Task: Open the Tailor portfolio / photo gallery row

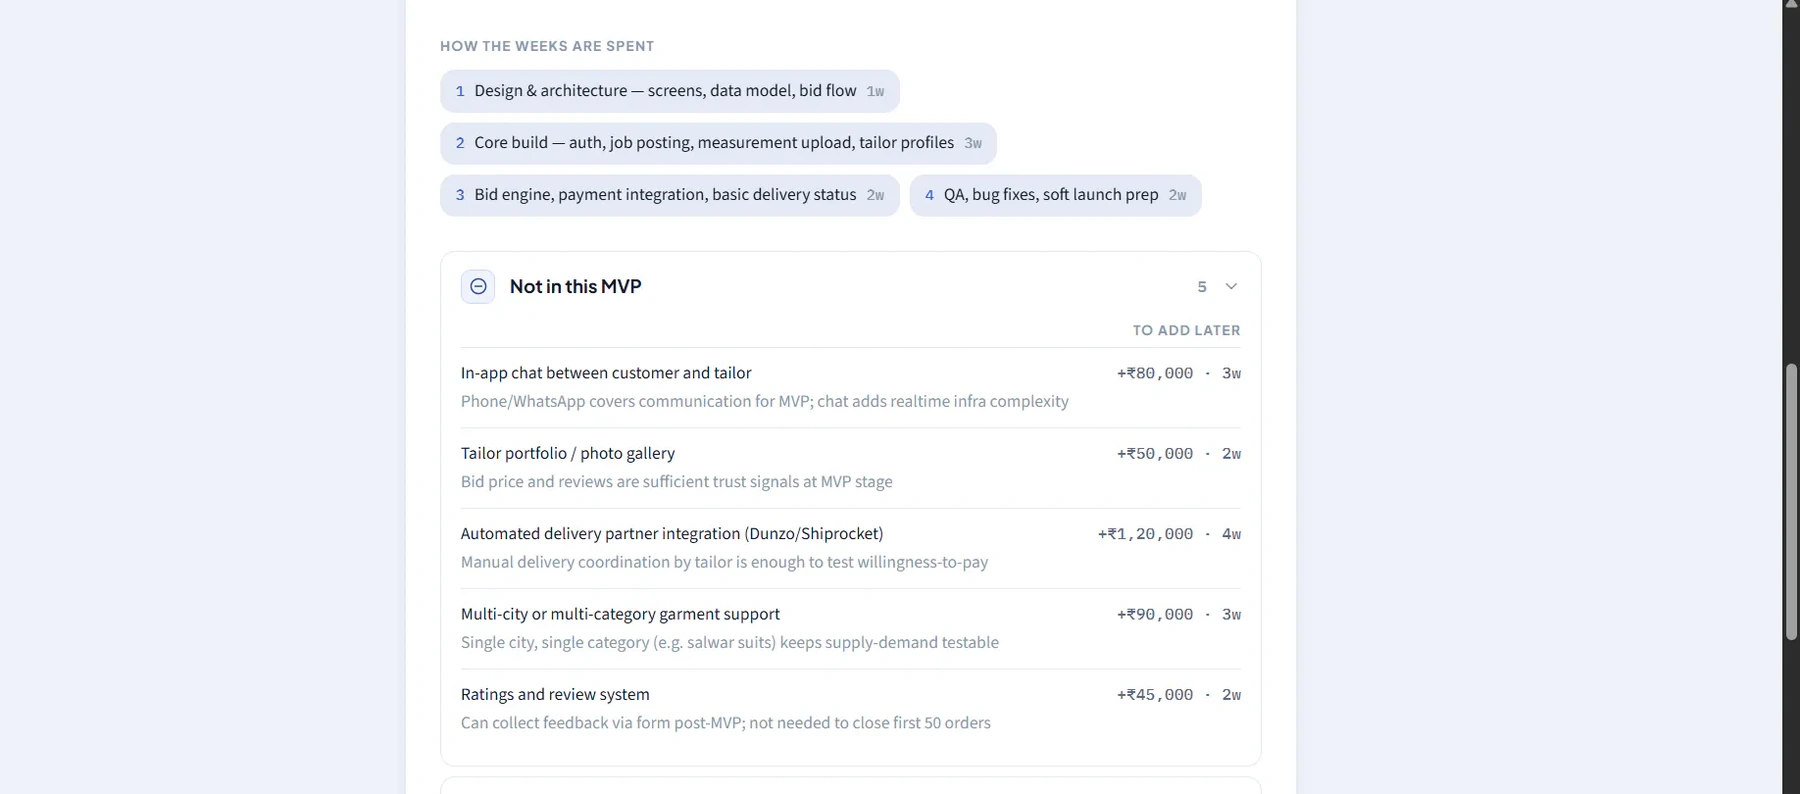Action: (x=850, y=468)
